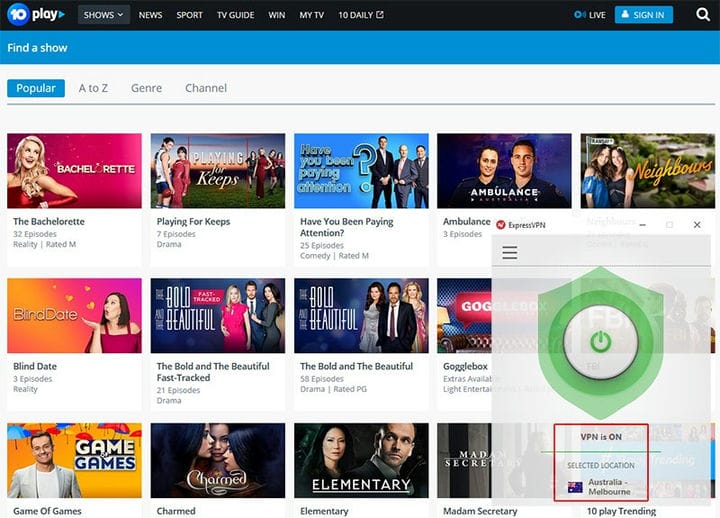The image size is (720, 518).
Task: Minimize the ExpressVPN window
Action: 642,225
